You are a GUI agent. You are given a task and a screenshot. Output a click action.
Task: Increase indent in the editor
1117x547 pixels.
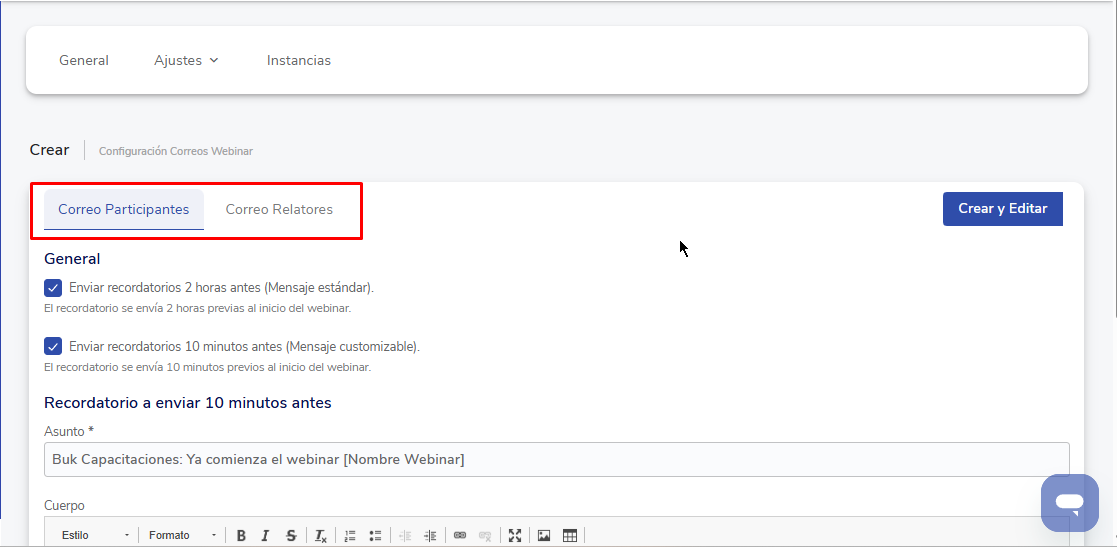point(430,536)
